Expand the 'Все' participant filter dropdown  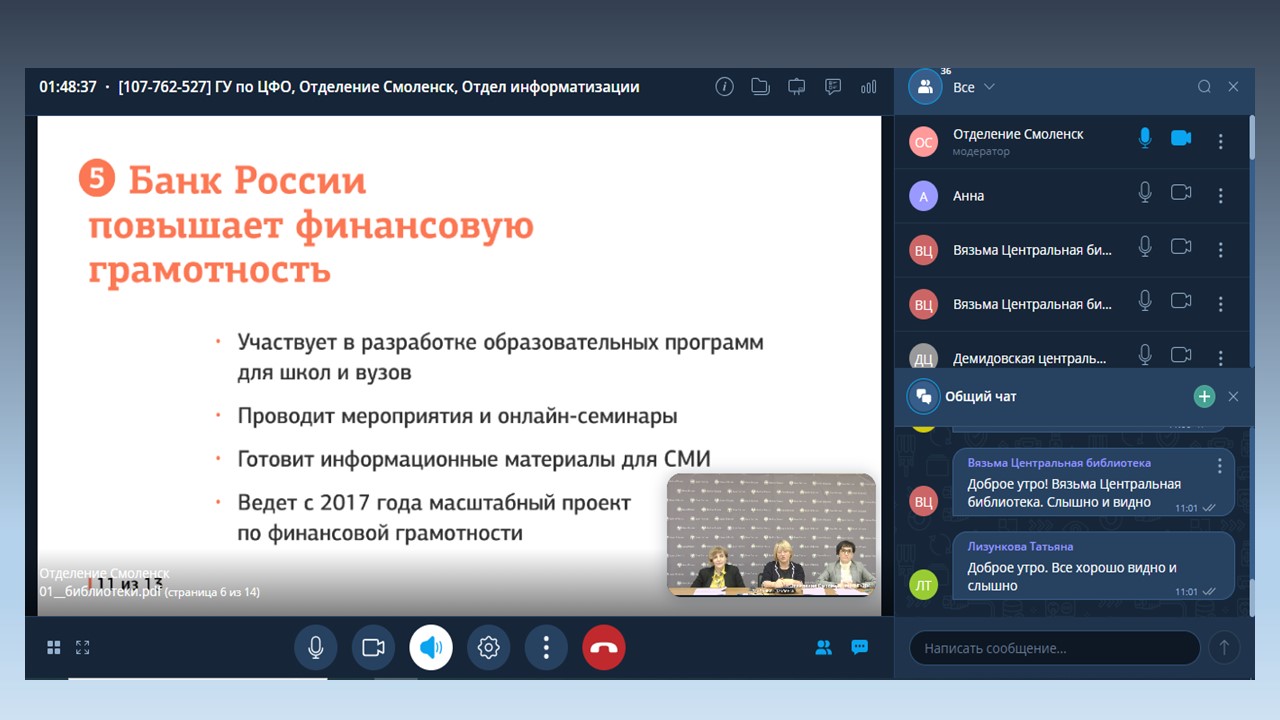(974, 87)
